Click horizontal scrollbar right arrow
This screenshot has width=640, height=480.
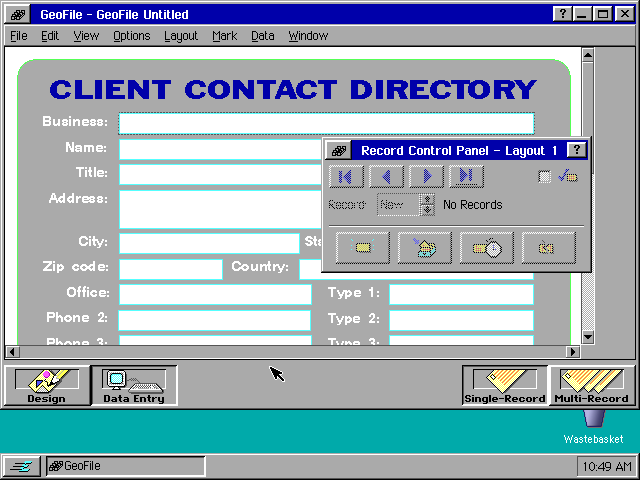pyautogui.click(x=573, y=351)
